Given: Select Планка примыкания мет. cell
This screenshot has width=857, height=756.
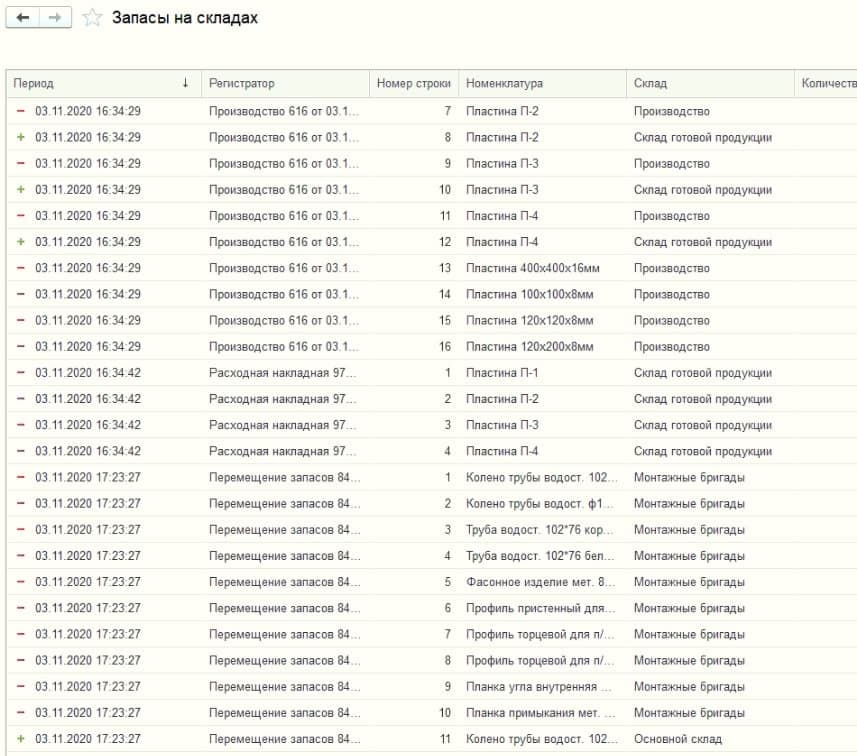Looking at the screenshot, I should (542, 713).
